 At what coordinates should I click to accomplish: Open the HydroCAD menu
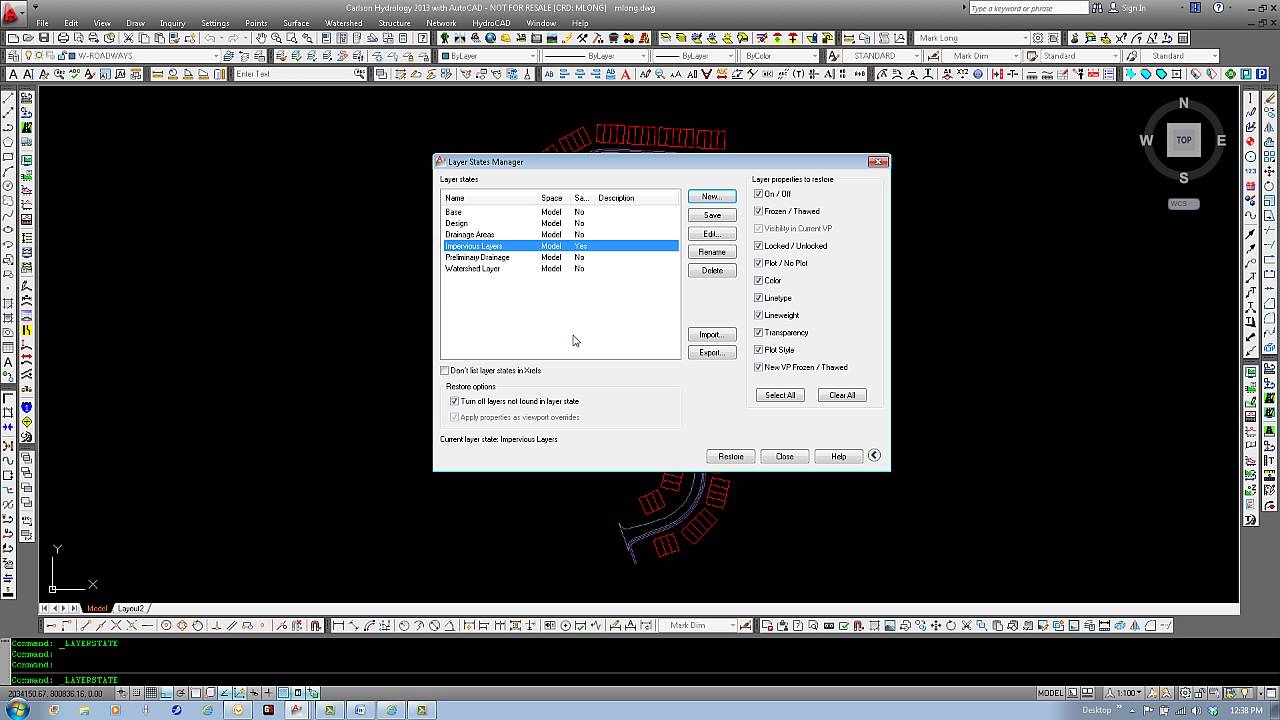click(492, 23)
